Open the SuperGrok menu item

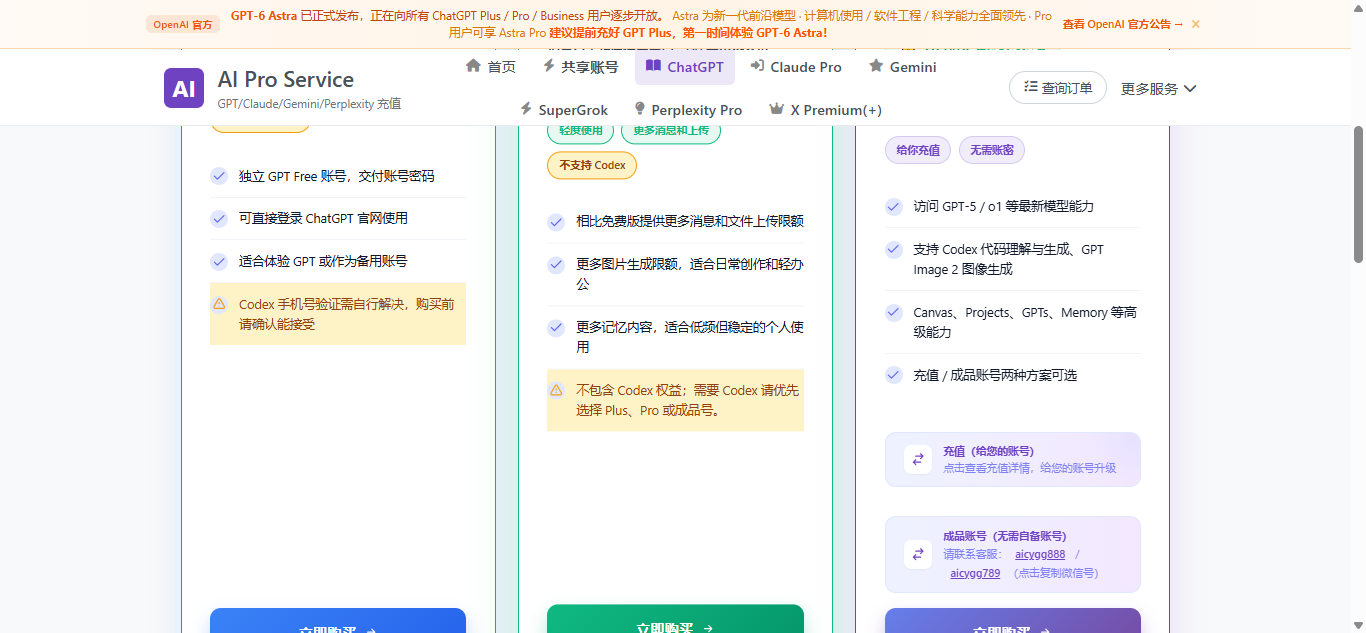(564, 109)
